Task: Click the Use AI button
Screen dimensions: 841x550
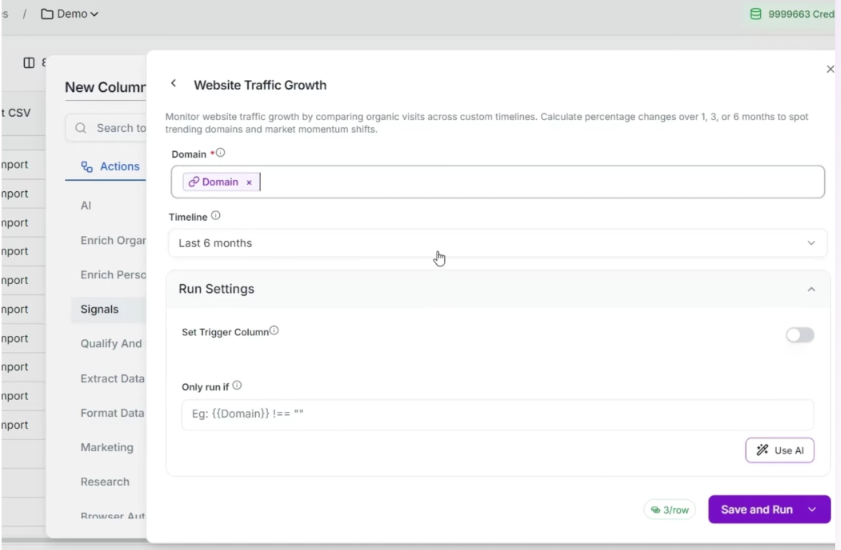Action: tap(779, 450)
